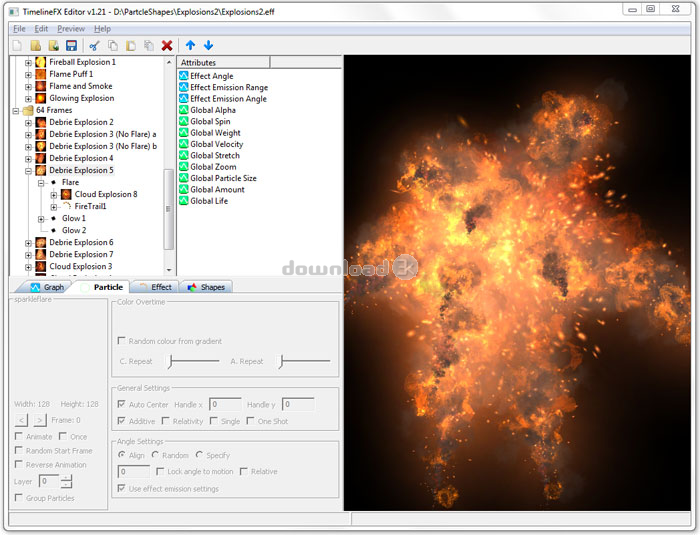Toggle the Relativity checkbox
Screen dimensions: 700x535
pyautogui.click(x=165, y=421)
